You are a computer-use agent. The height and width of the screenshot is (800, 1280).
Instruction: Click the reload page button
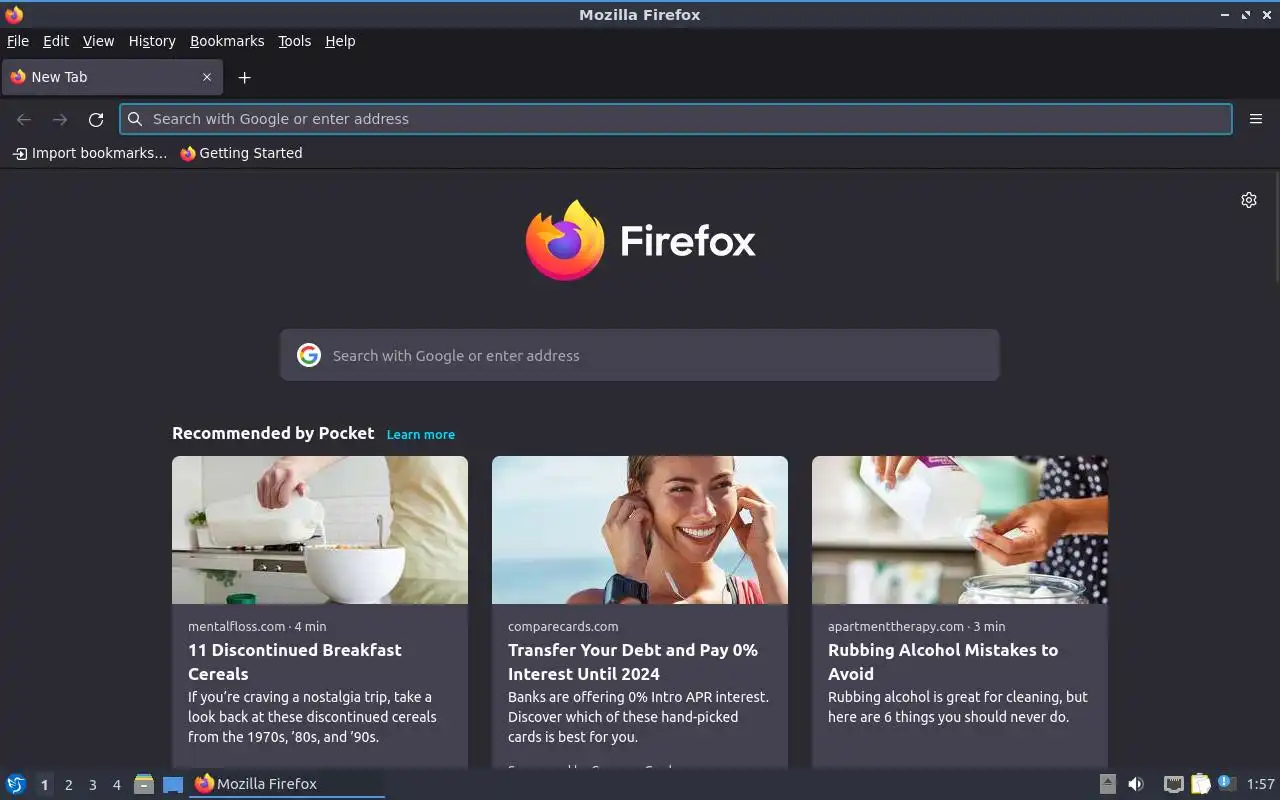[96, 119]
